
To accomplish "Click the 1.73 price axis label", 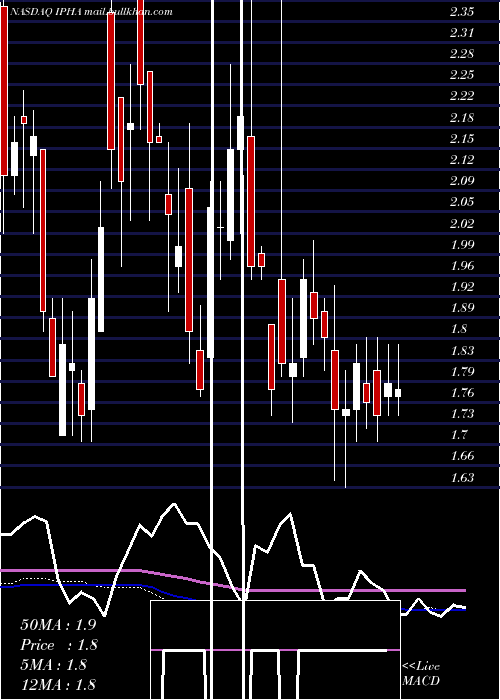I will (462, 414).
